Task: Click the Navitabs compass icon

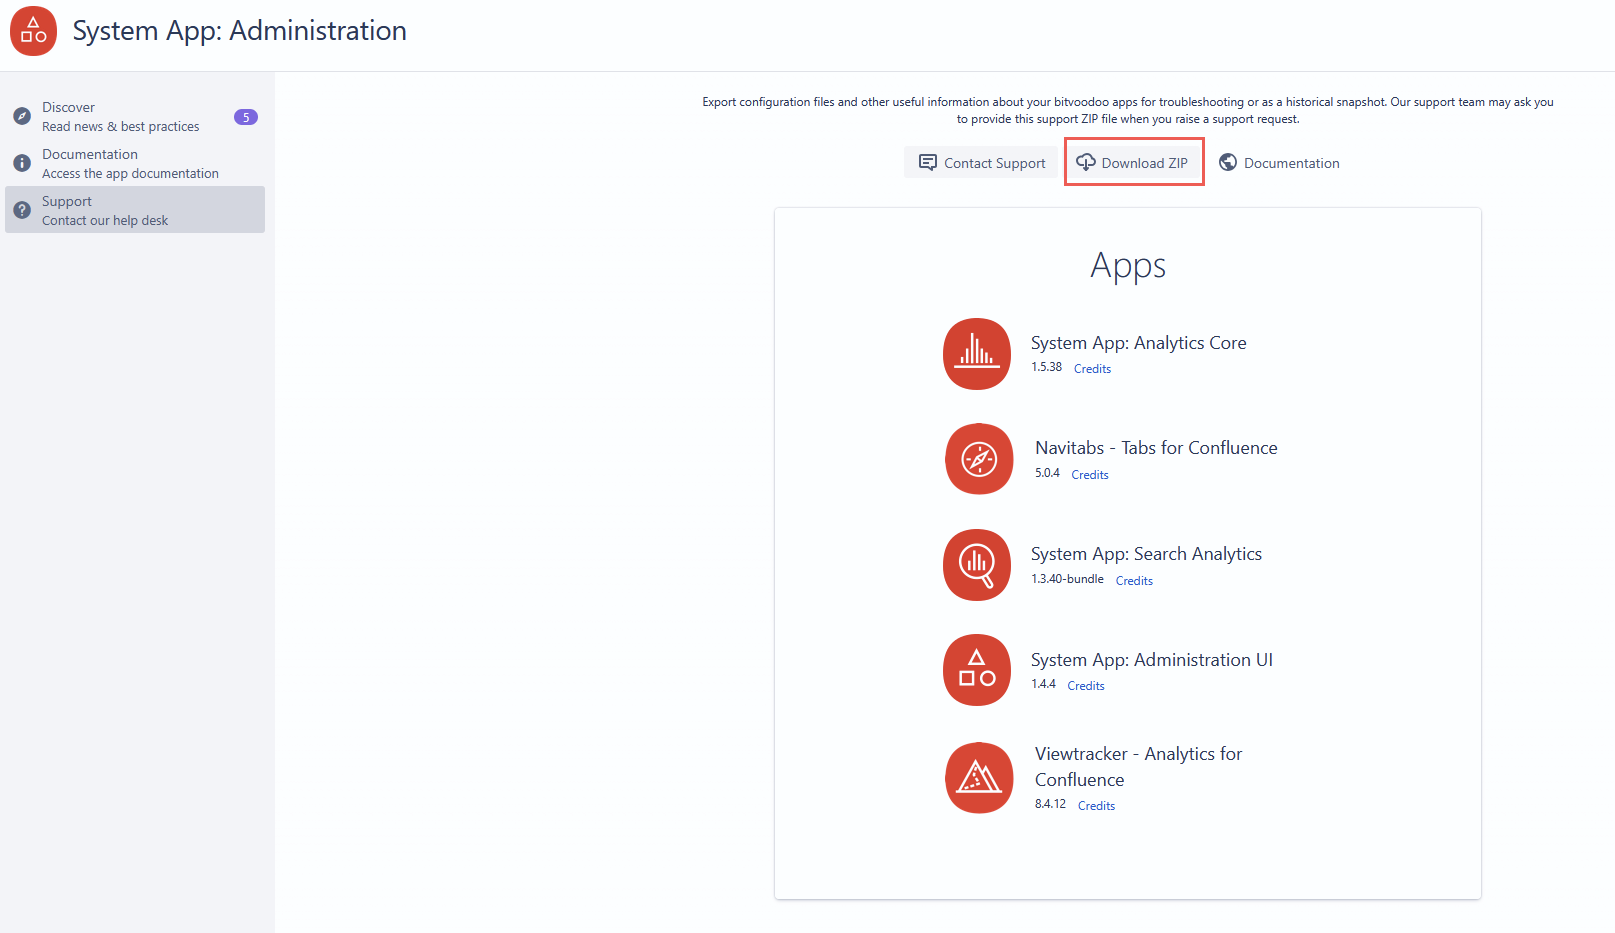Action: click(x=979, y=459)
